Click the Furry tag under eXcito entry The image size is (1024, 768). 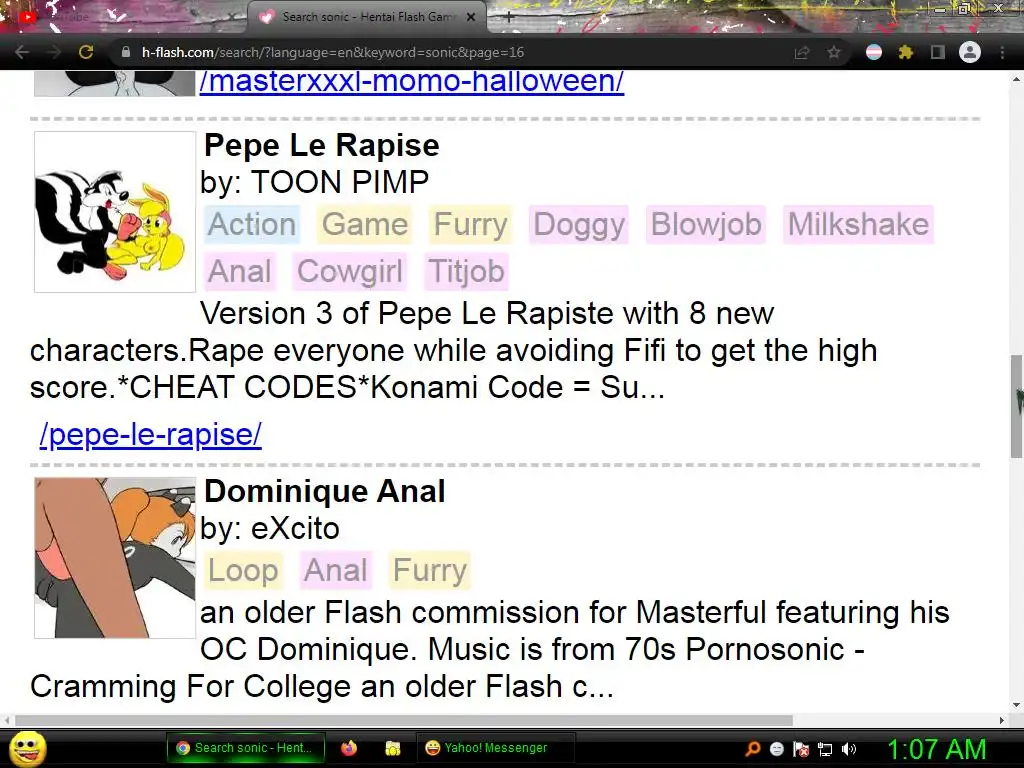coord(430,570)
